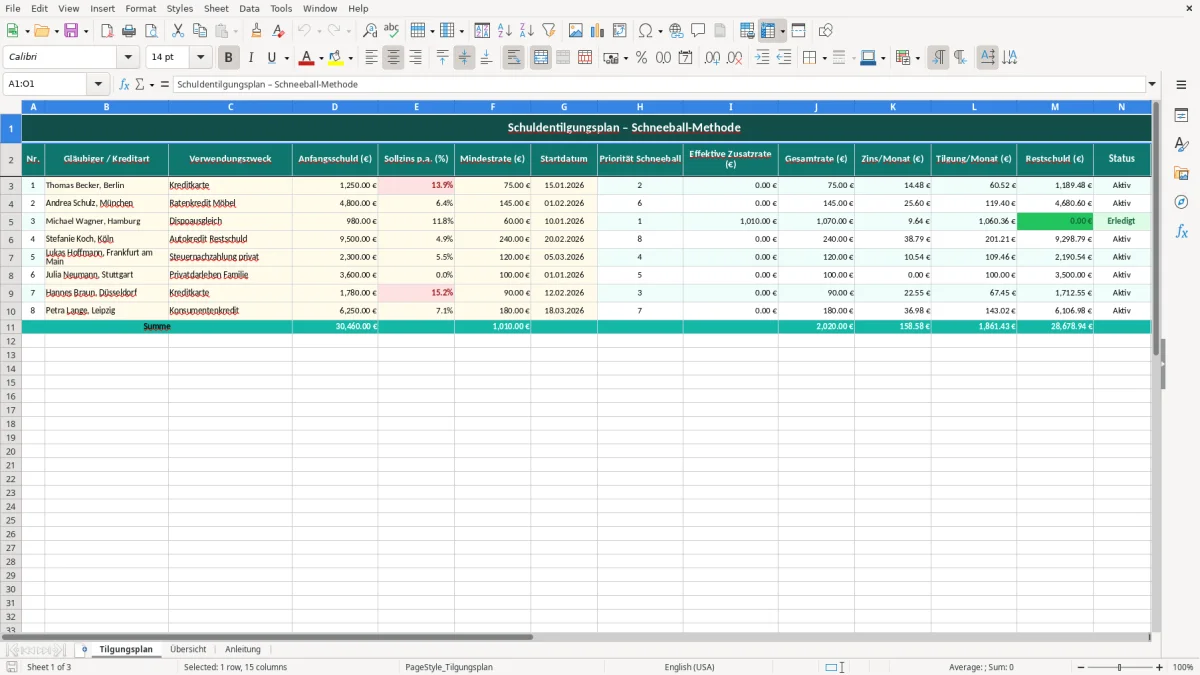Click the Export as PDF icon
The height and width of the screenshot is (675, 1200).
(107, 31)
